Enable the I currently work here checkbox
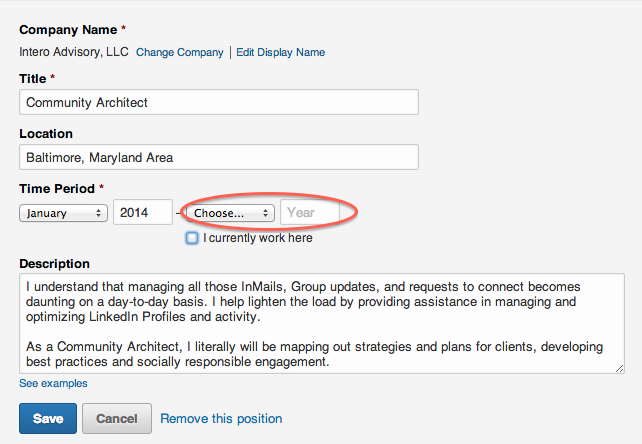 (x=192, y=238)
